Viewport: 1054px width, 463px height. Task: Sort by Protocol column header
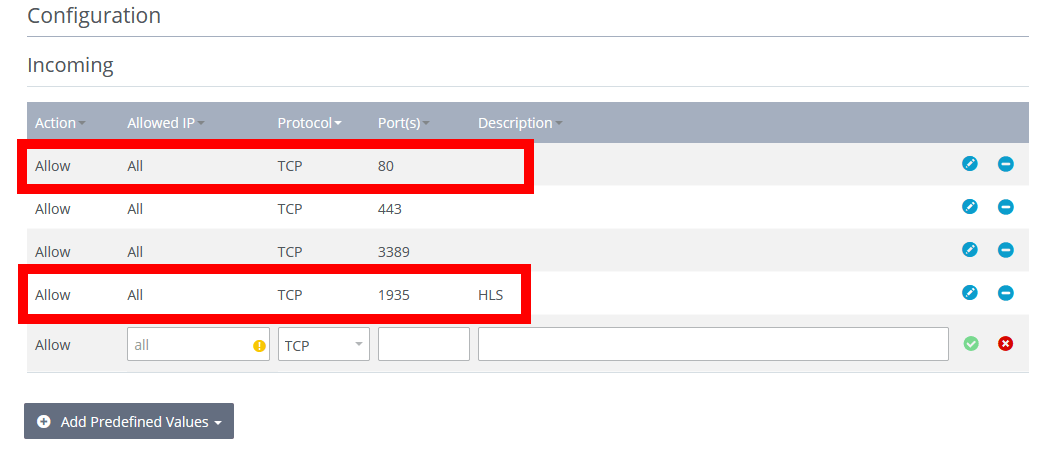309,123
